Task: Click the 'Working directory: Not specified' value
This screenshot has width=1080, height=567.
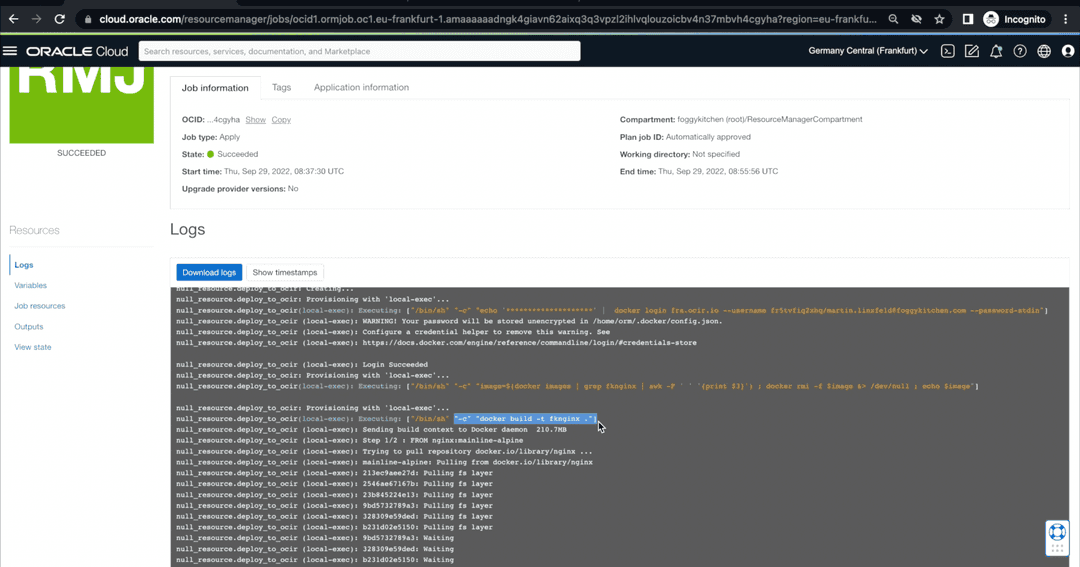Action: 716,154
